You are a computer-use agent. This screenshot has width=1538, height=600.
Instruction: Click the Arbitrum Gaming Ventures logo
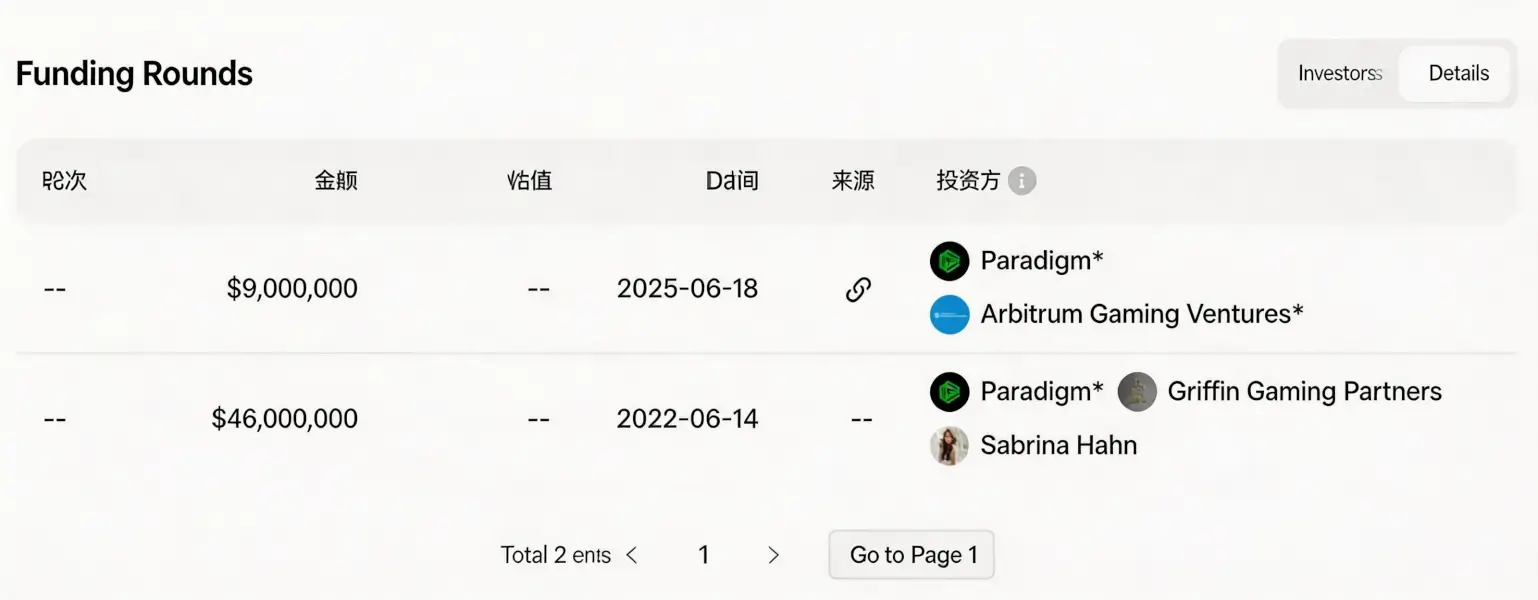[x=949, y=315]
